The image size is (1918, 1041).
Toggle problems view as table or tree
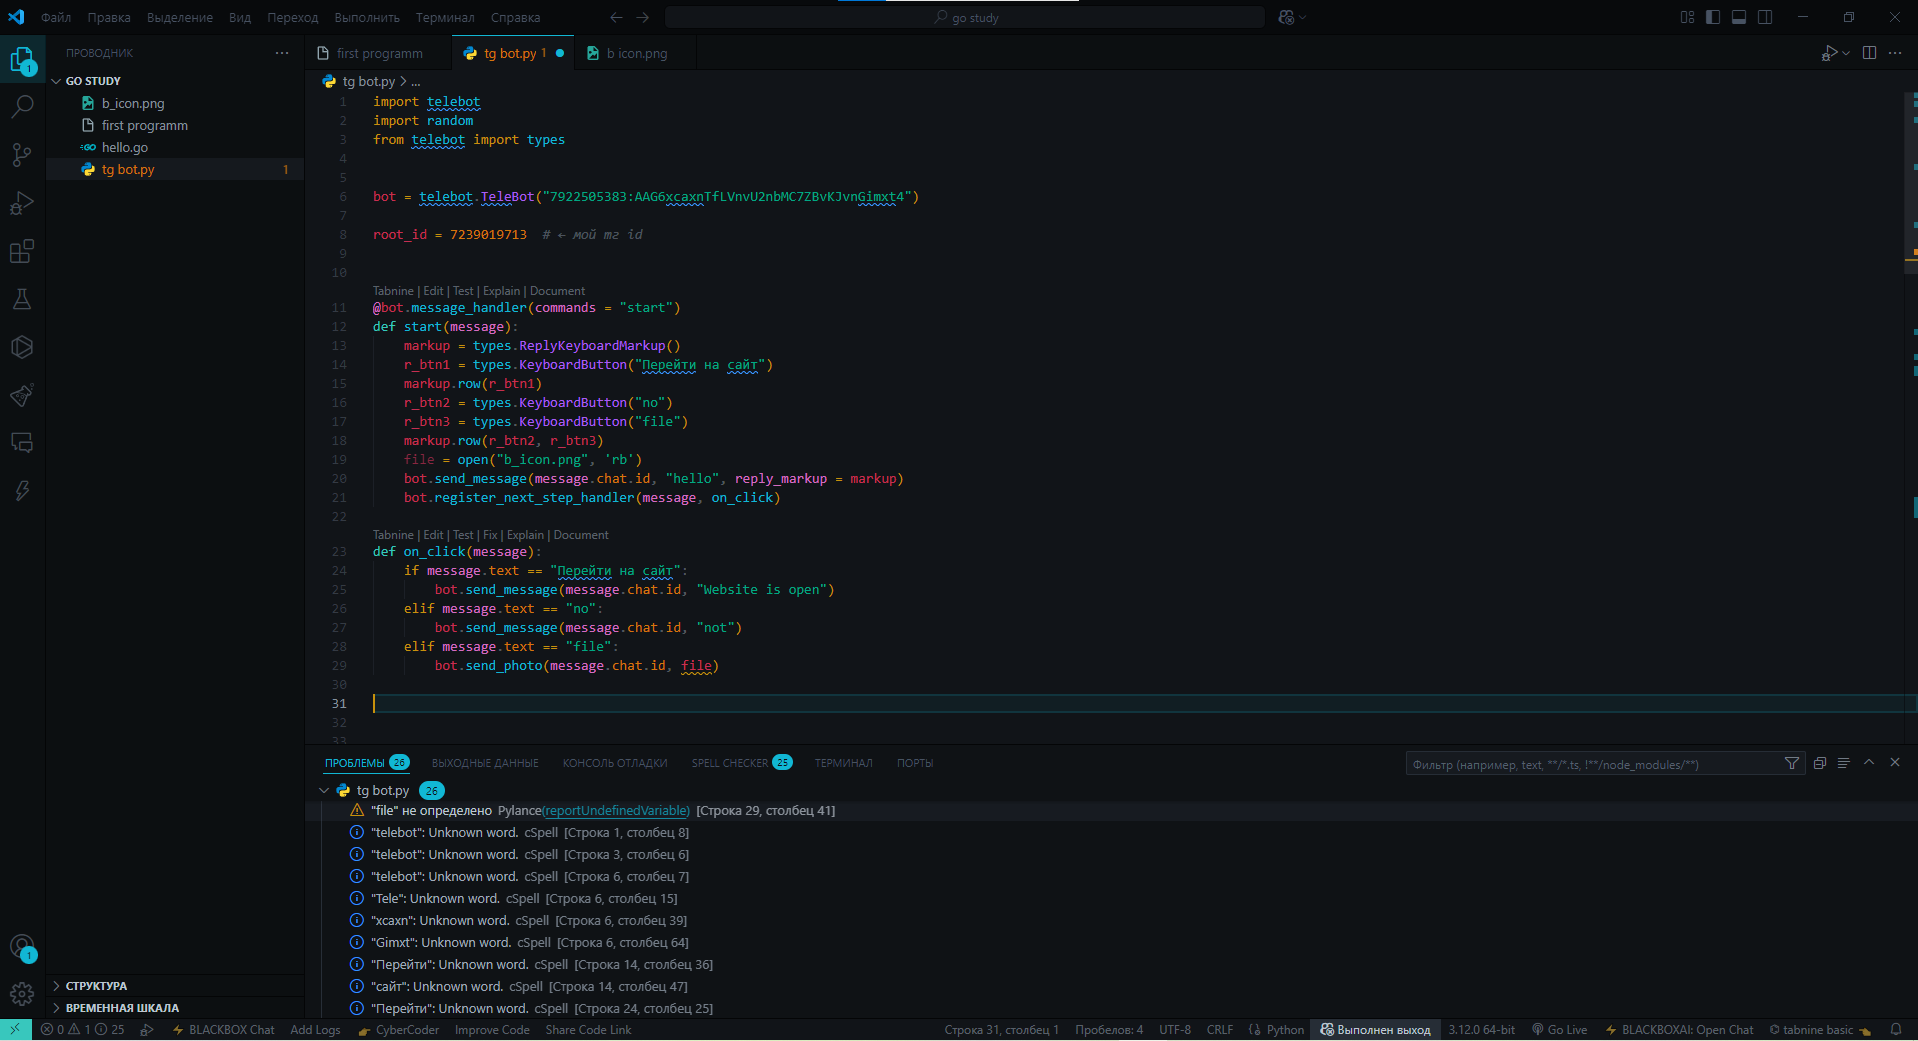(1844, 763)
